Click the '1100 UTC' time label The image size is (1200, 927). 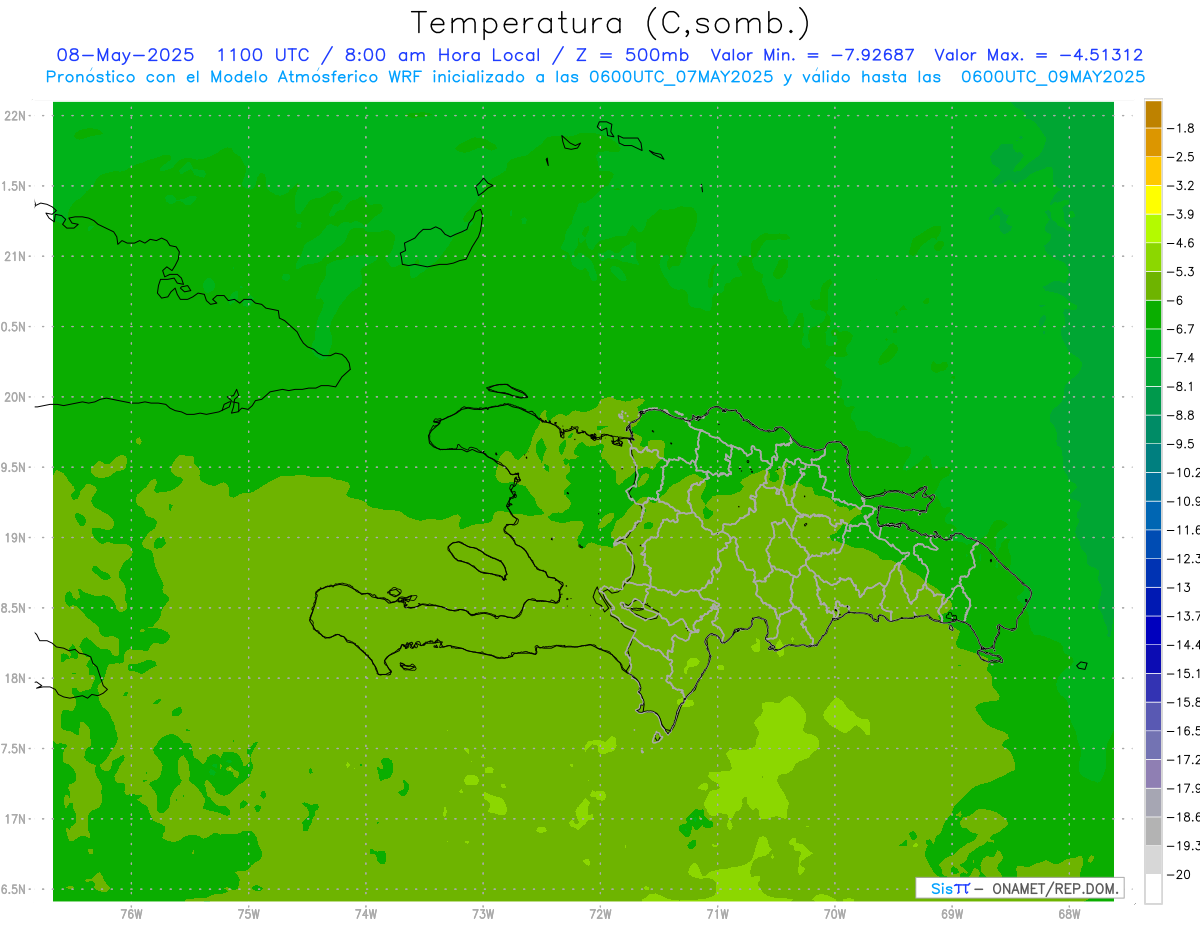click(264, 56)
